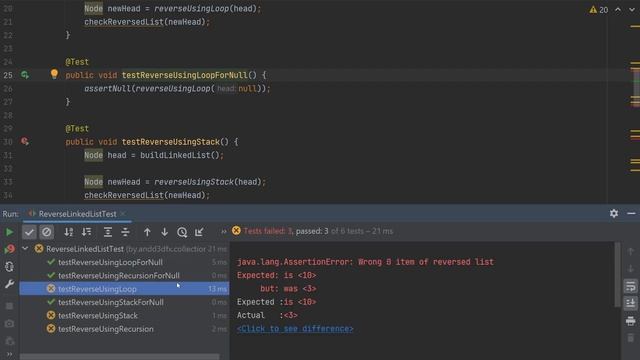Viewport: 640px width, 360px height.
Task: Select failed testReverseUsingRecursion result
Action: coord(106,329)
